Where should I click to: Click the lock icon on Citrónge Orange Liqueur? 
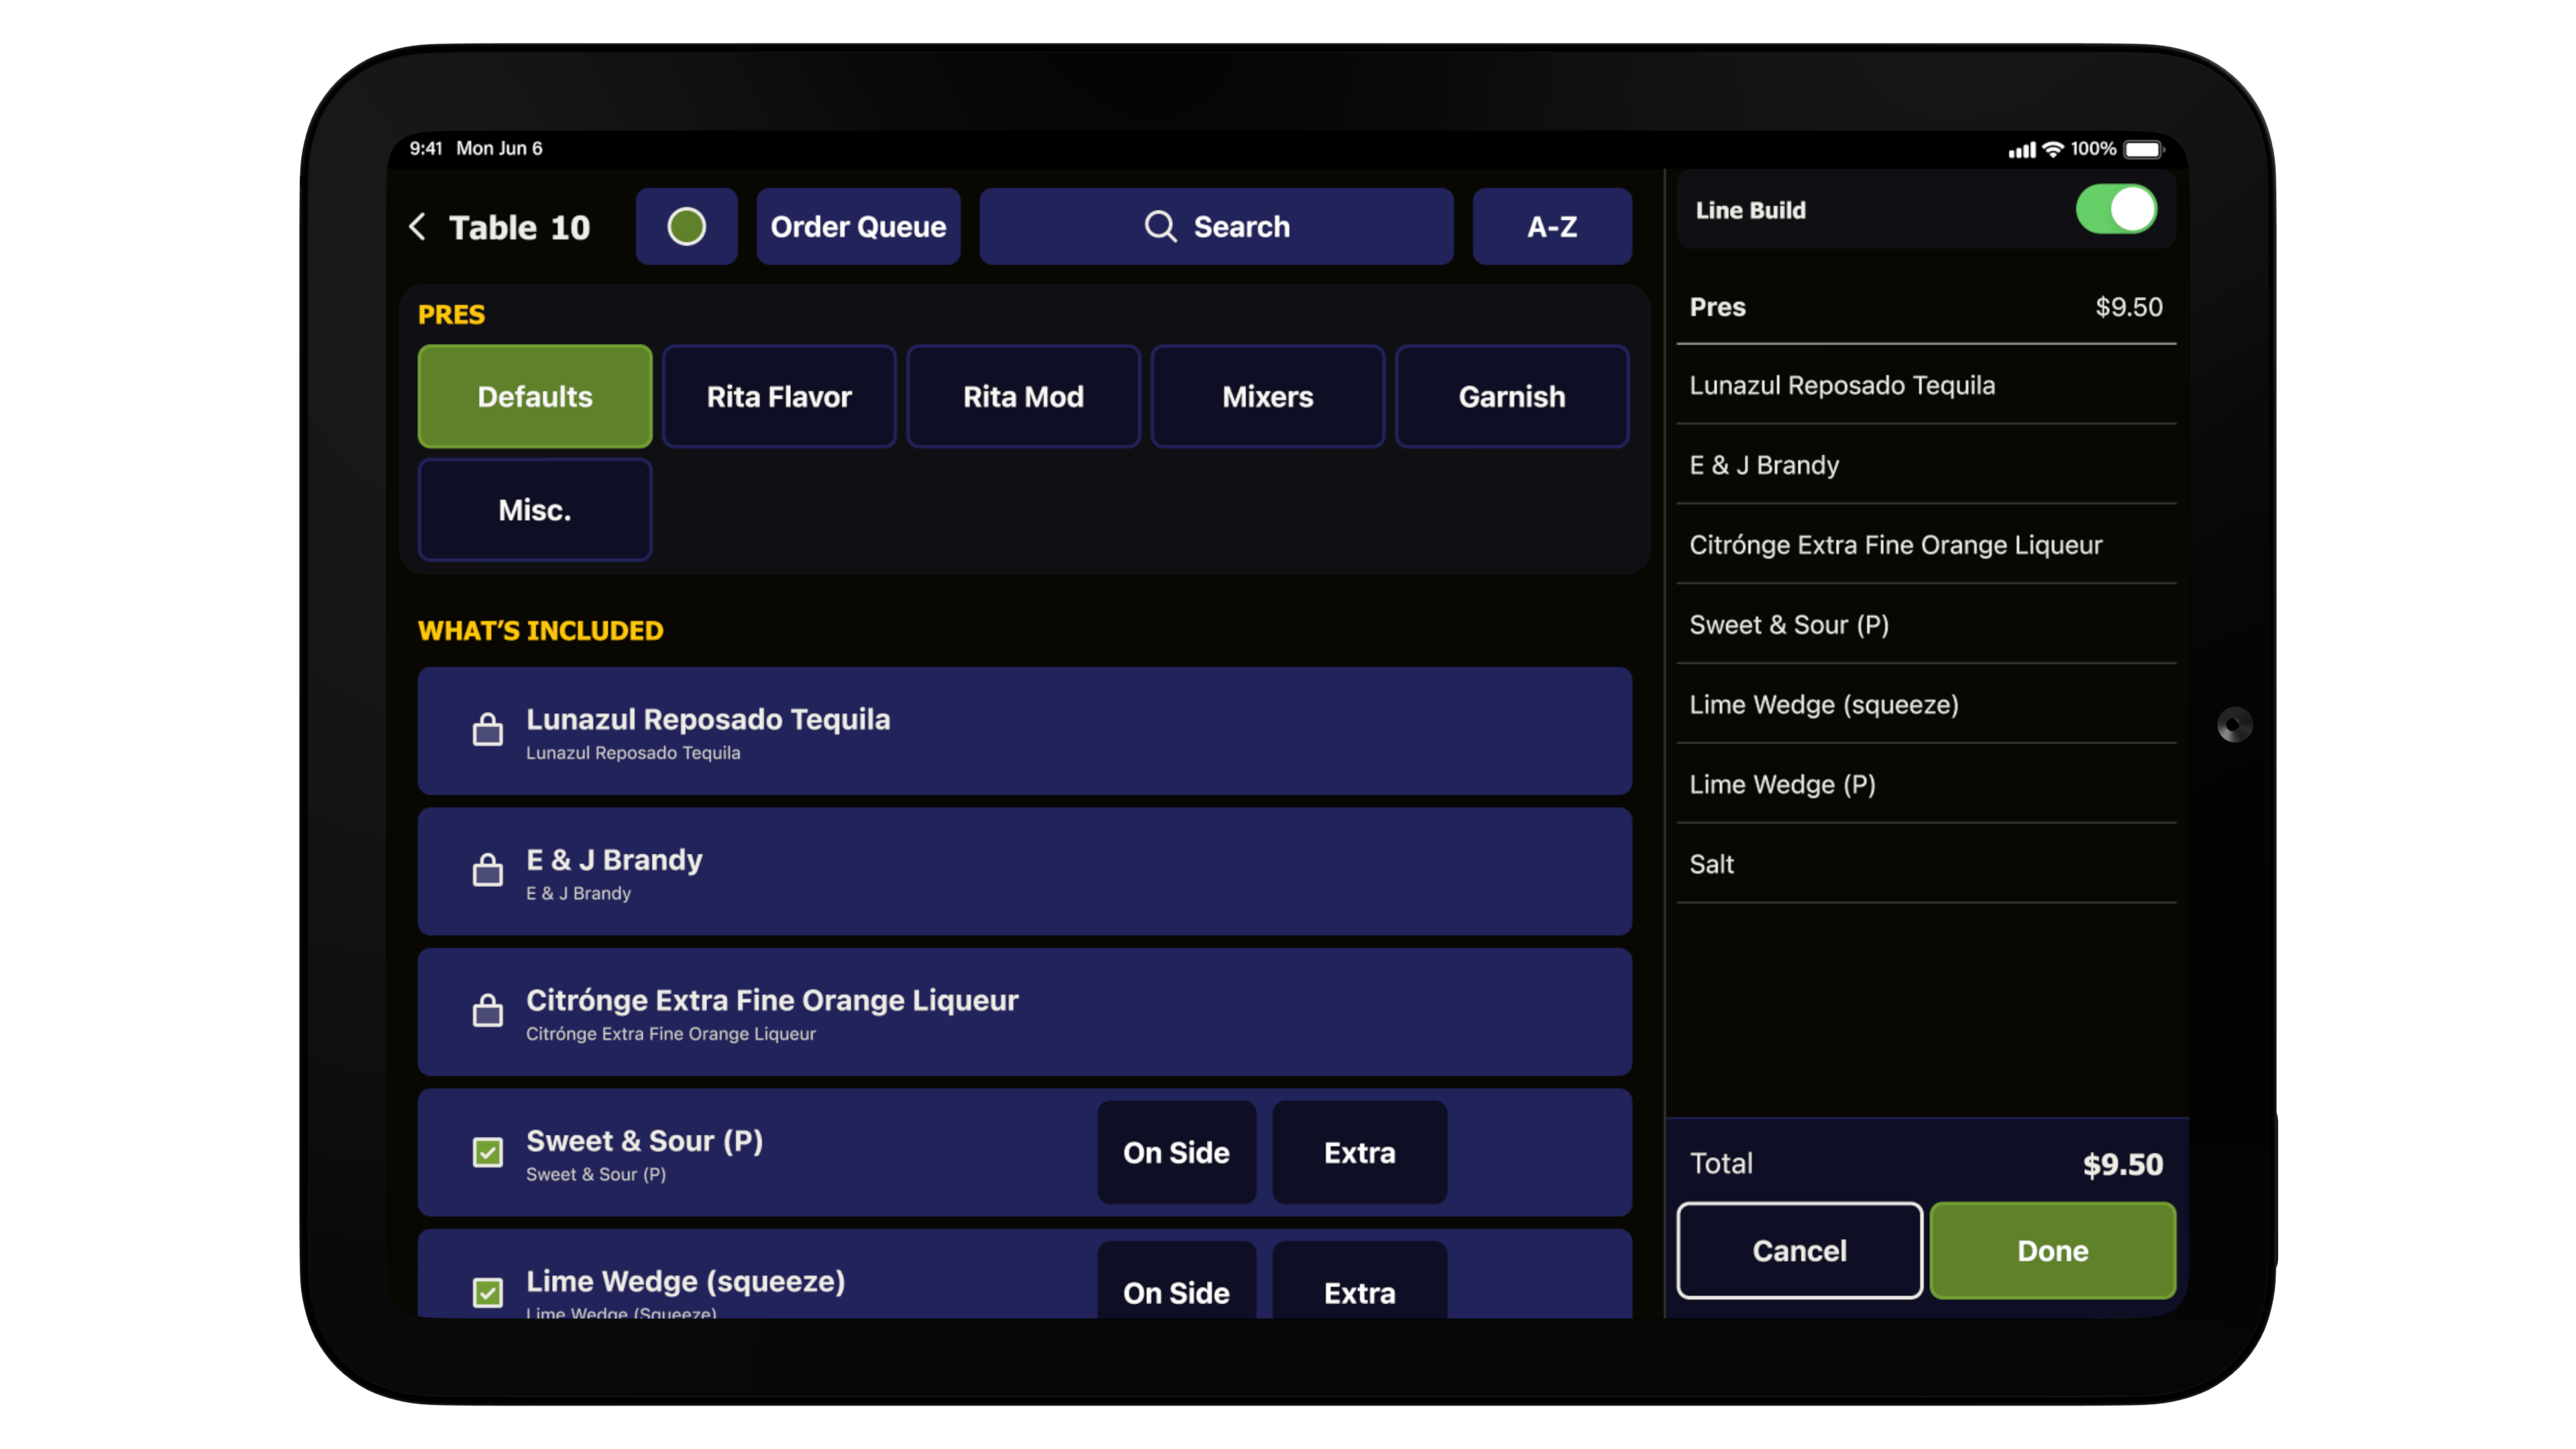[488, 1010]
